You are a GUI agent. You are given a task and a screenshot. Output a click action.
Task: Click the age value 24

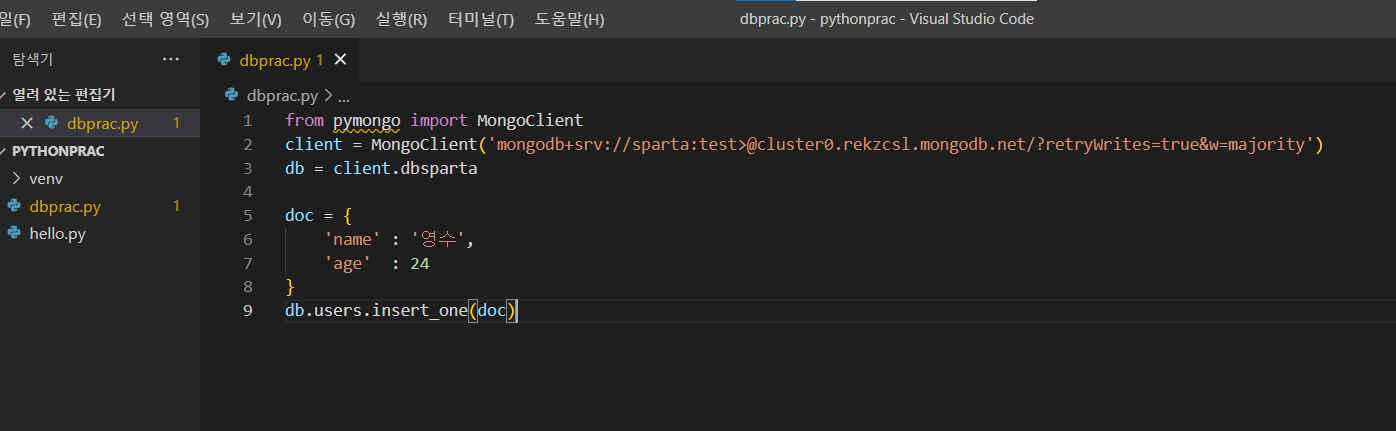coord(420,264)
